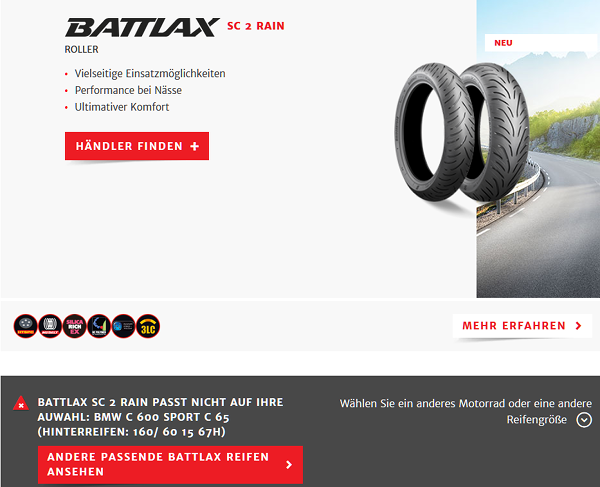Screen dimensions: 600x487
Task: Click the arrow next to Mehr Erfahren
Action: coord(579,326)
